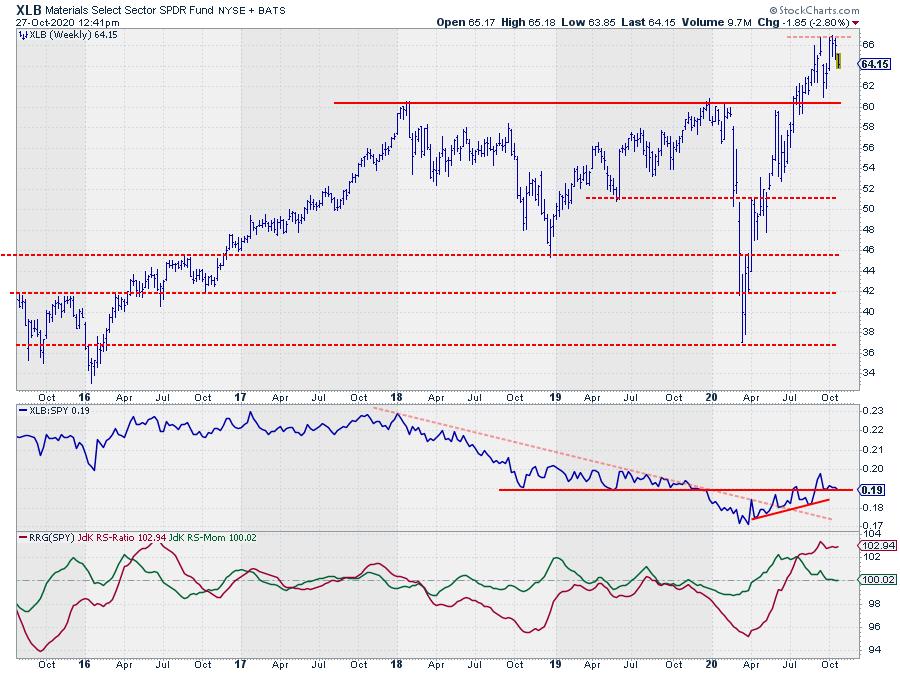This screenshot has height=673, width=900.
Task: Click the yellow current-week price bar
Action: (839, 61)
